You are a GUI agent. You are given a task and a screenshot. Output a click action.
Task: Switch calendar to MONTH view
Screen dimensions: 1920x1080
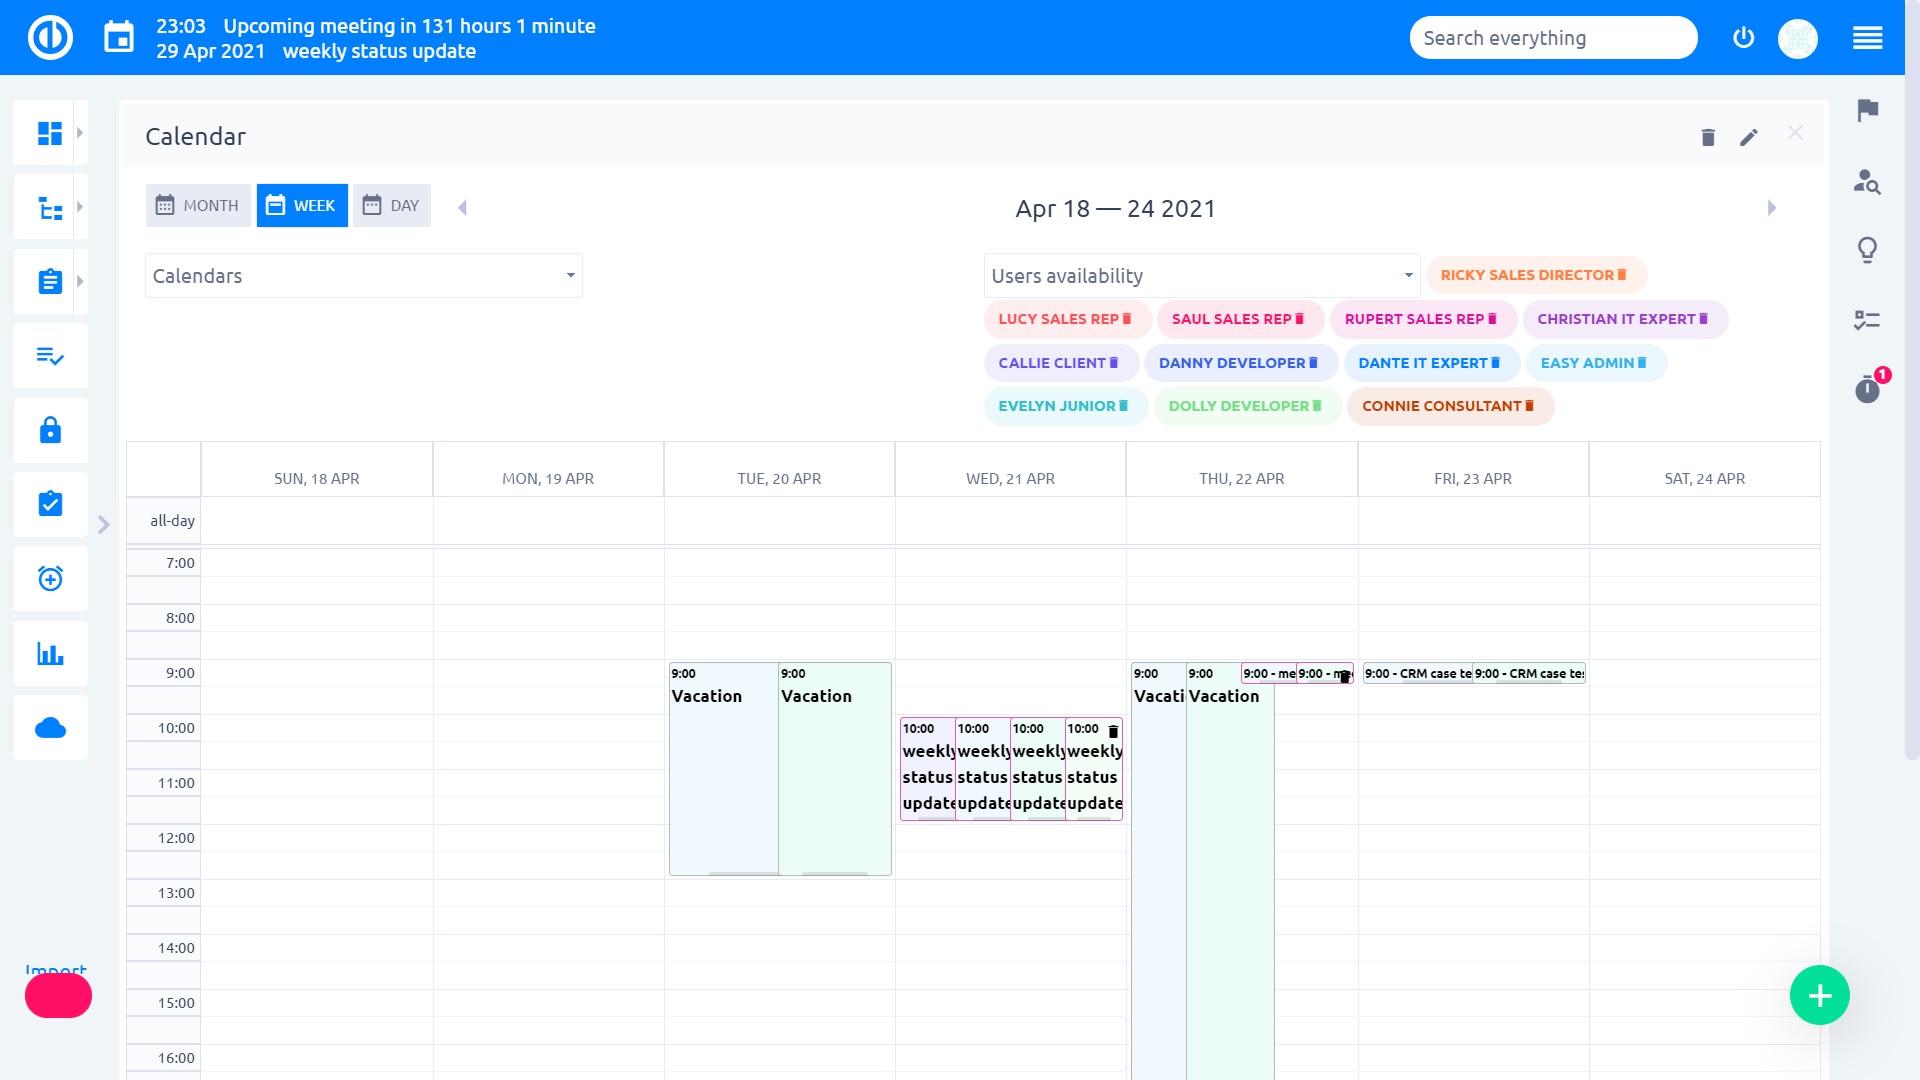point(197,205)
